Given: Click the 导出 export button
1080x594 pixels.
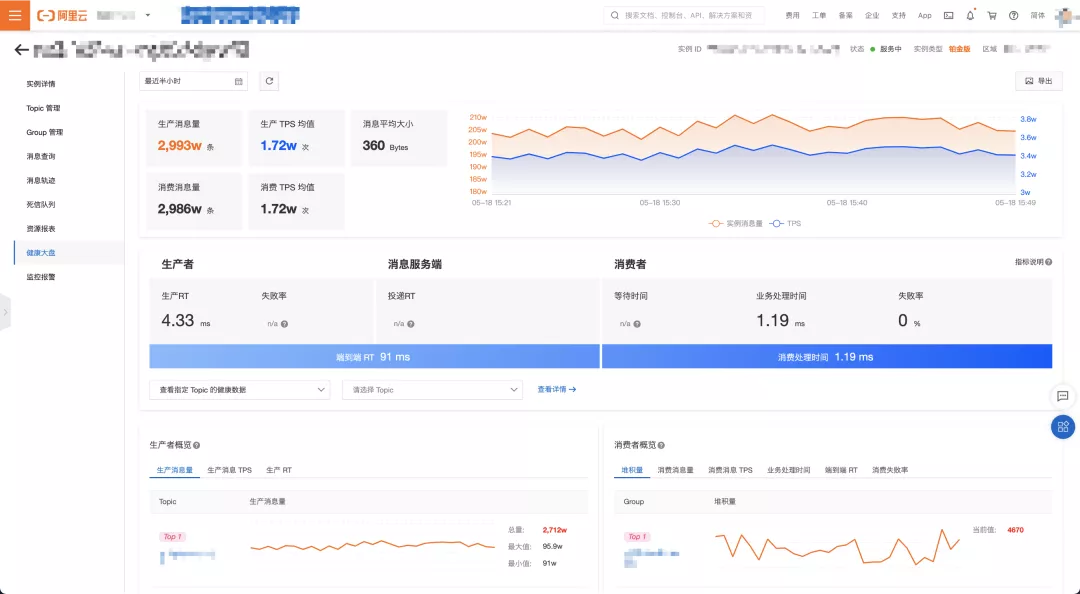Looking at the screenshot, I should tap(1038, 81).
